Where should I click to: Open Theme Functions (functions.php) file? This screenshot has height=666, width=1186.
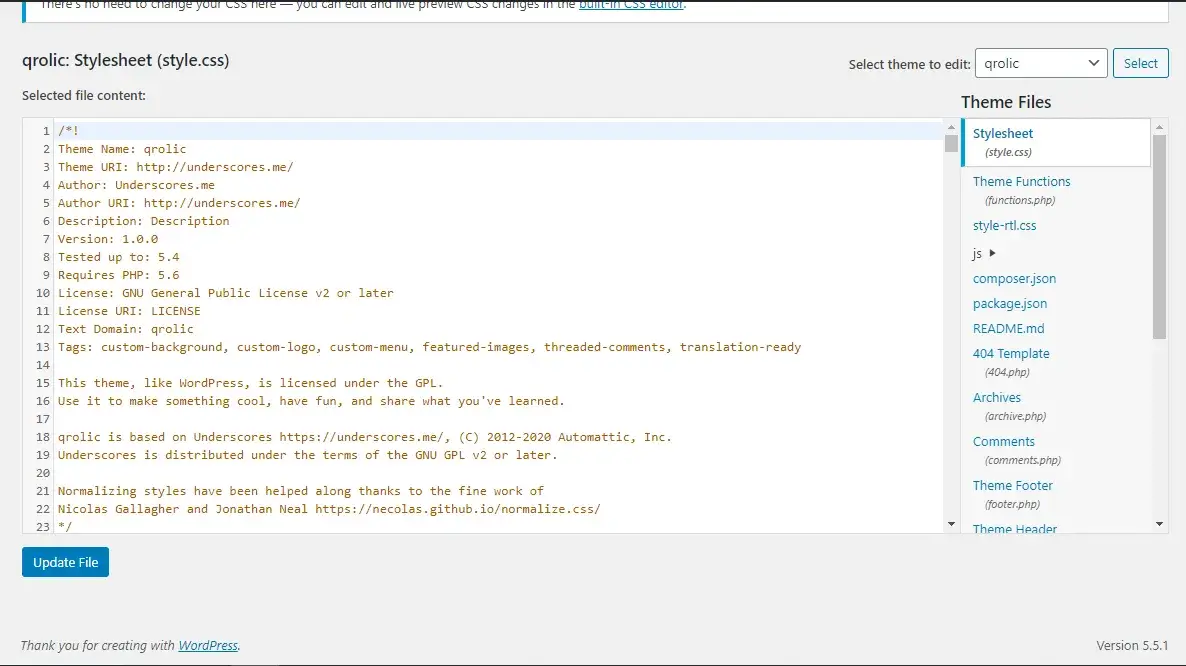tap(1021, 181)
